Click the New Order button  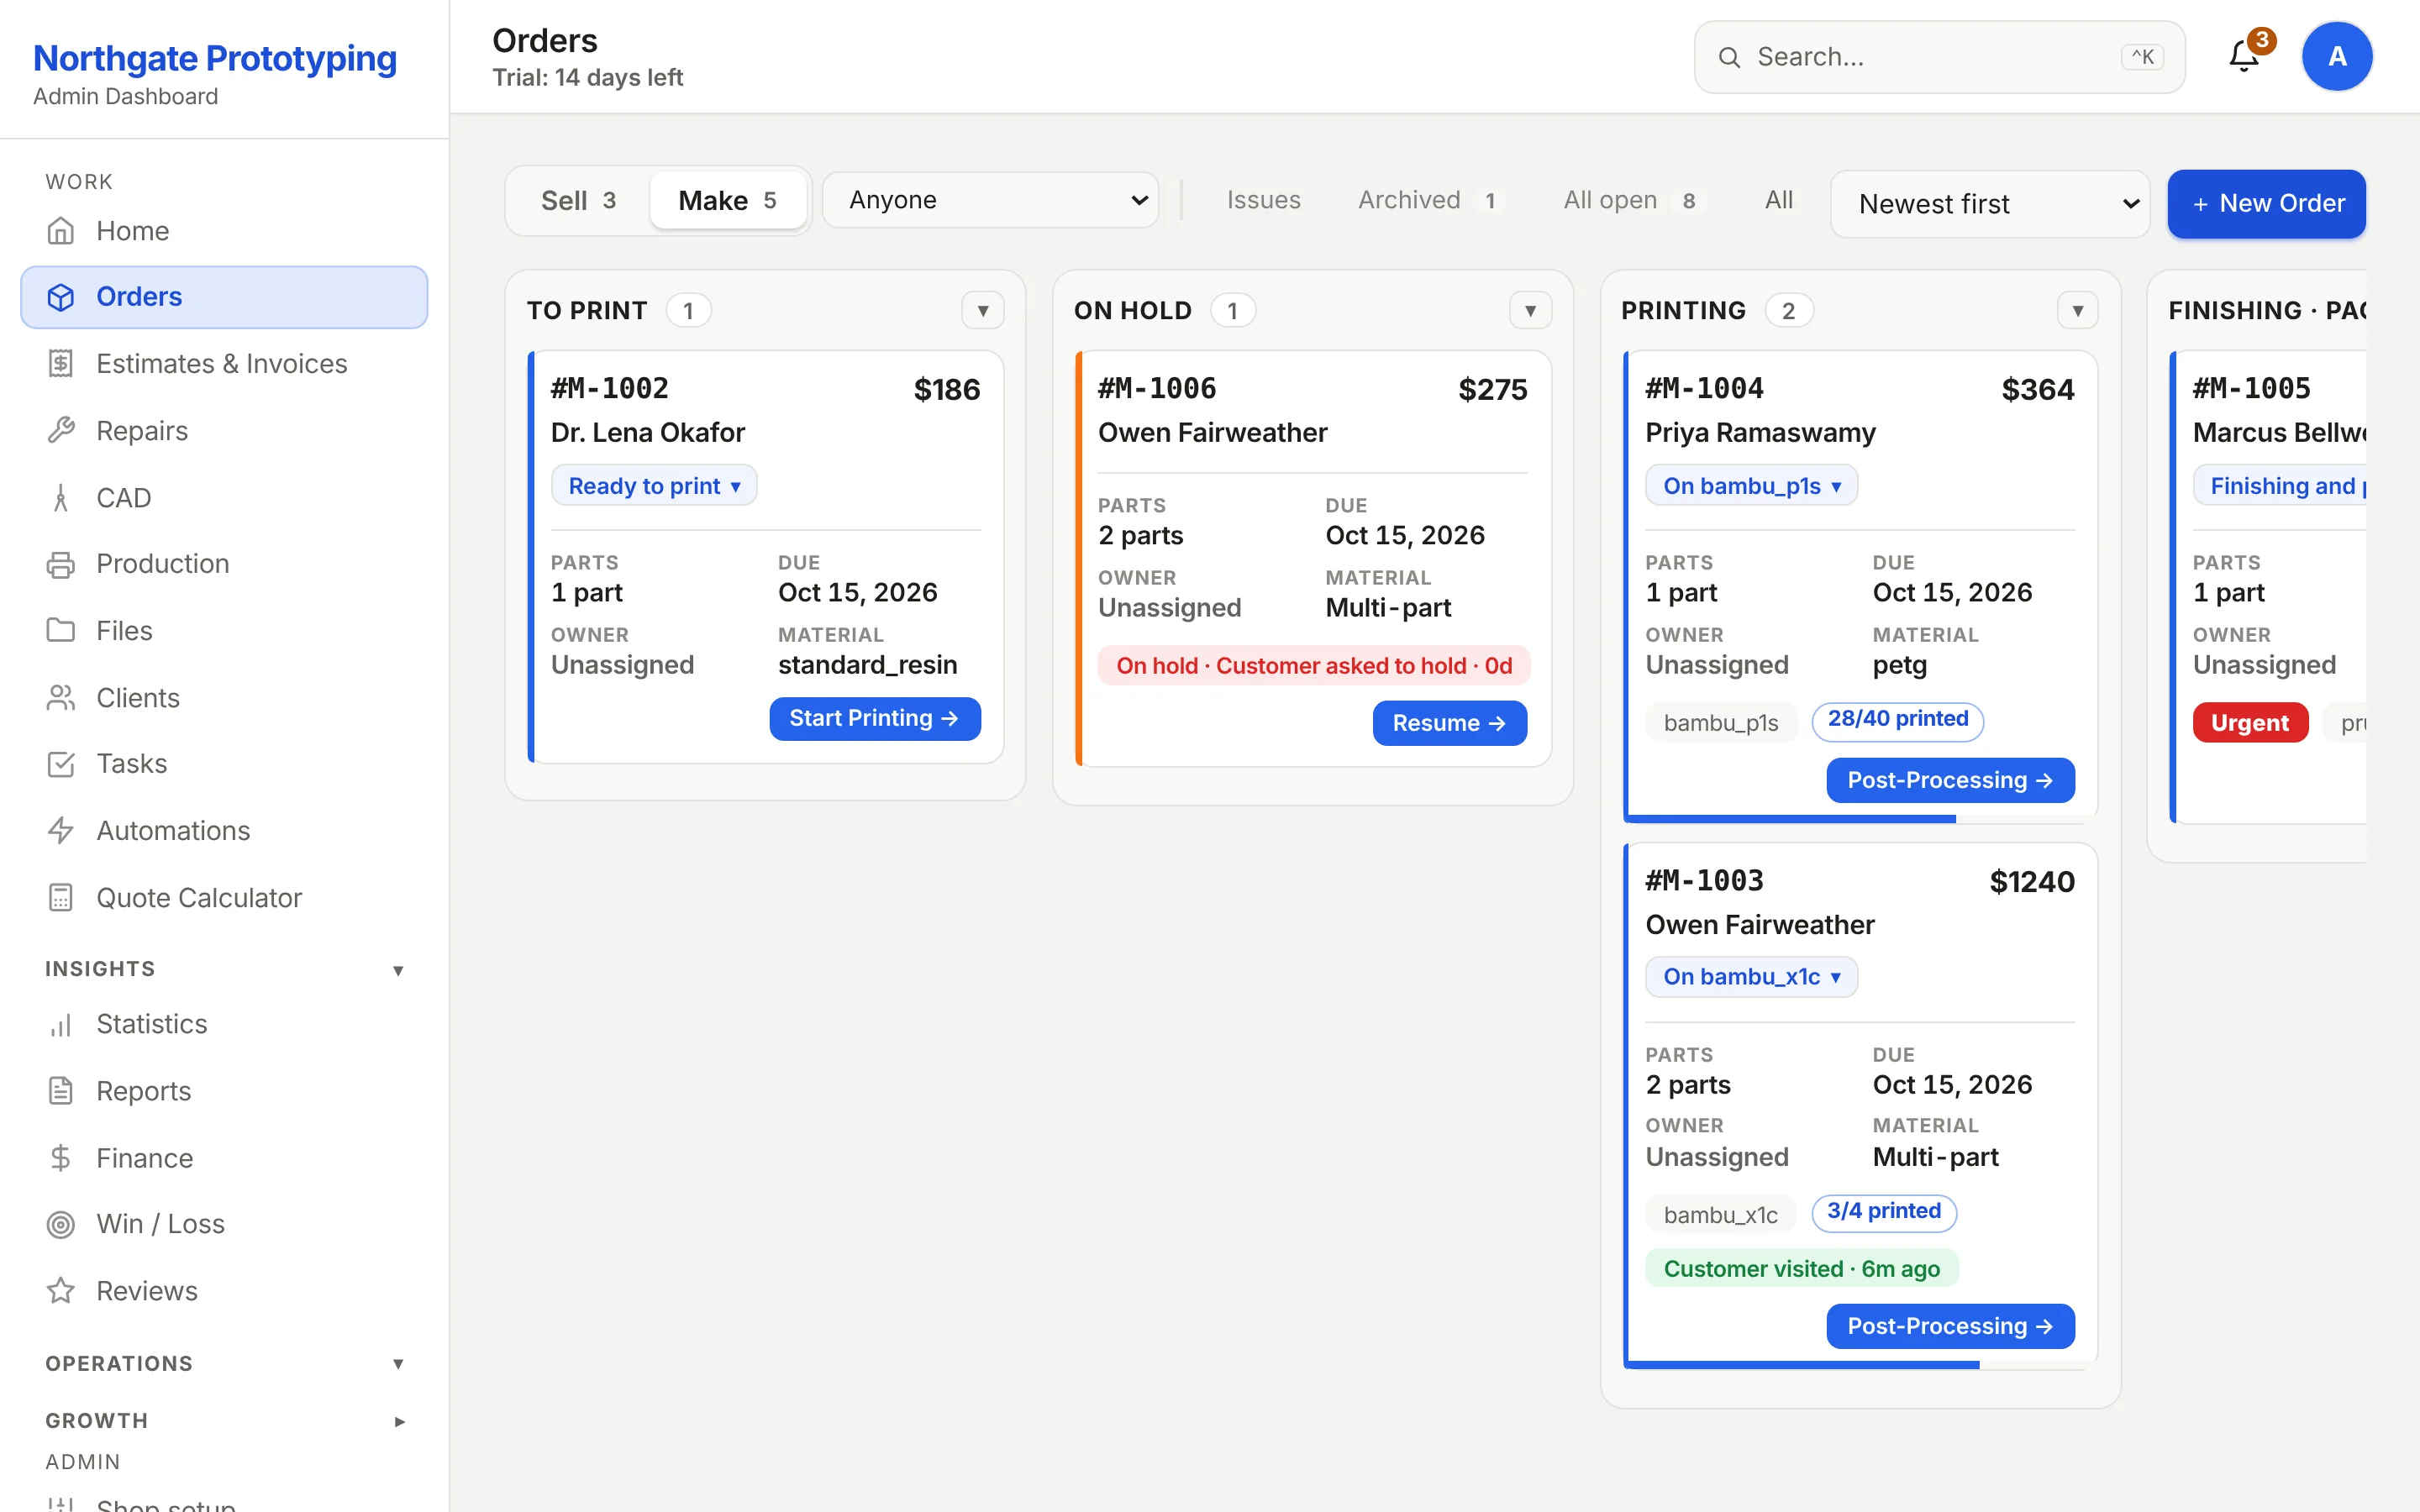2266,204
